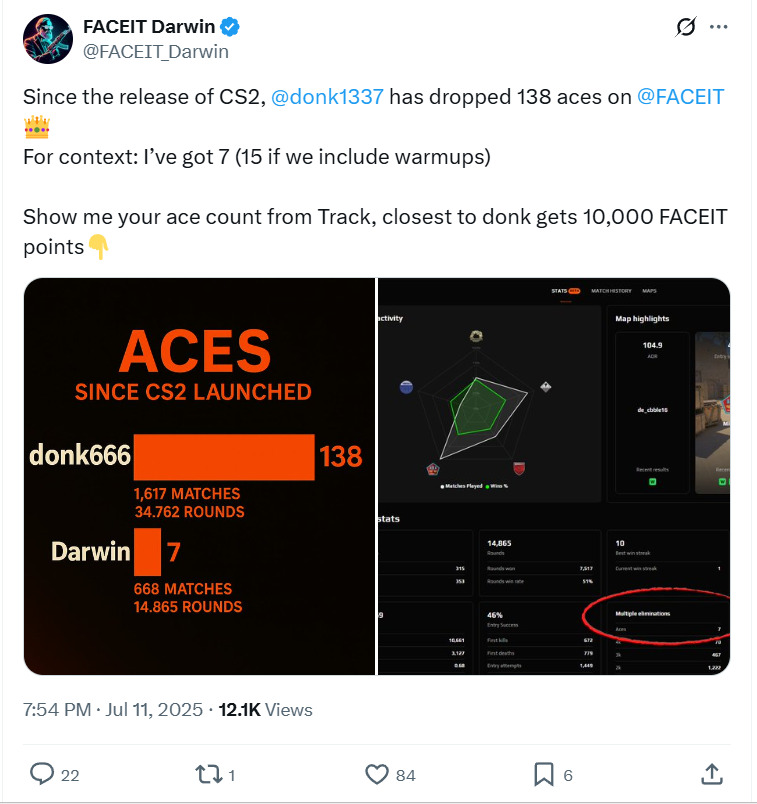757x804 pixels.
Task: Bookmark the post
Action: [x=542, y=773]
